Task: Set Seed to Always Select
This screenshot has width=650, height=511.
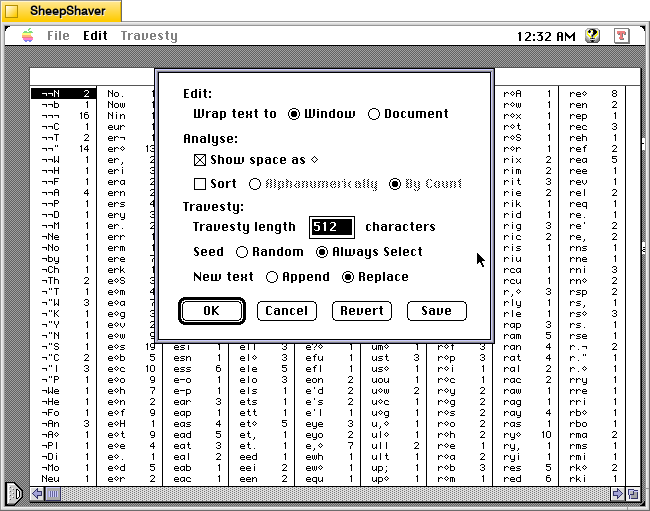Action: [x=369, y=252]
